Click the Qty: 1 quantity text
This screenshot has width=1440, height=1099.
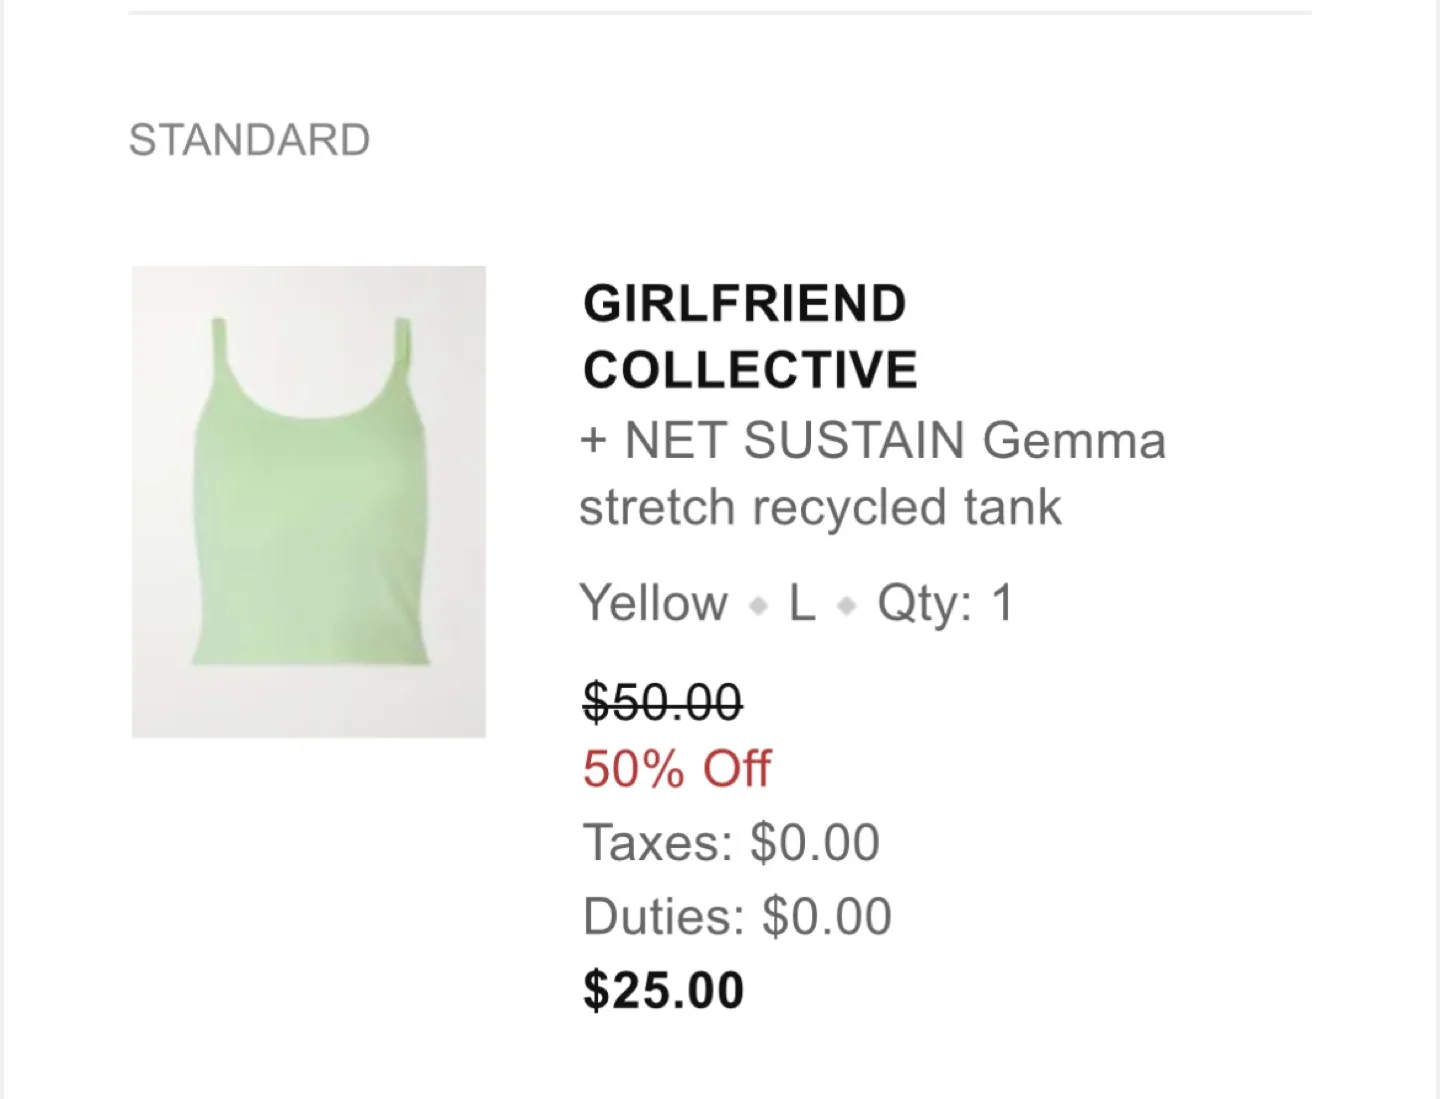945,604
